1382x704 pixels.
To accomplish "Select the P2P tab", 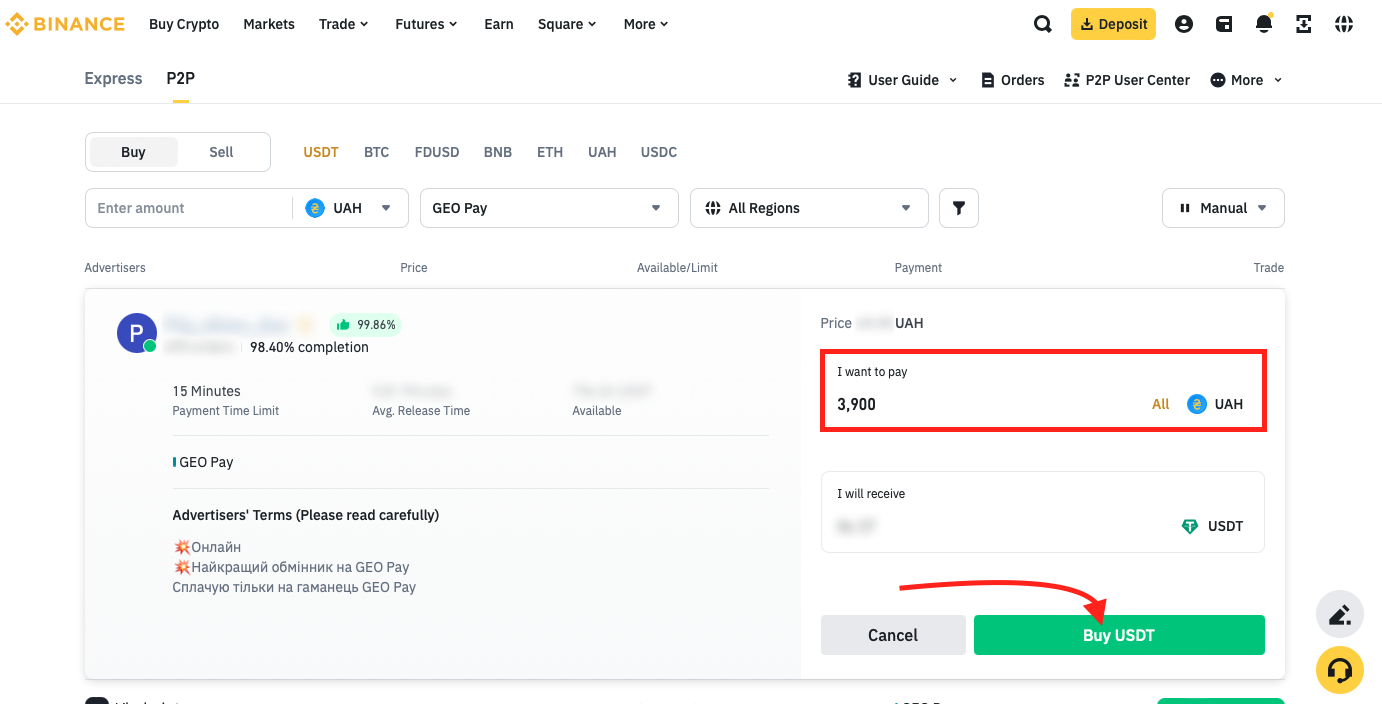I will 180,78.
